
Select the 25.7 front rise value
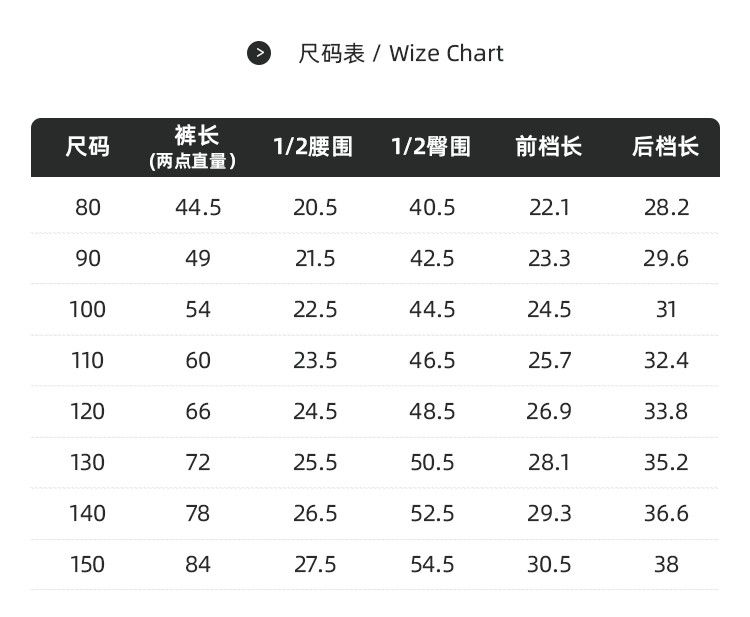[x=550, y=361]
